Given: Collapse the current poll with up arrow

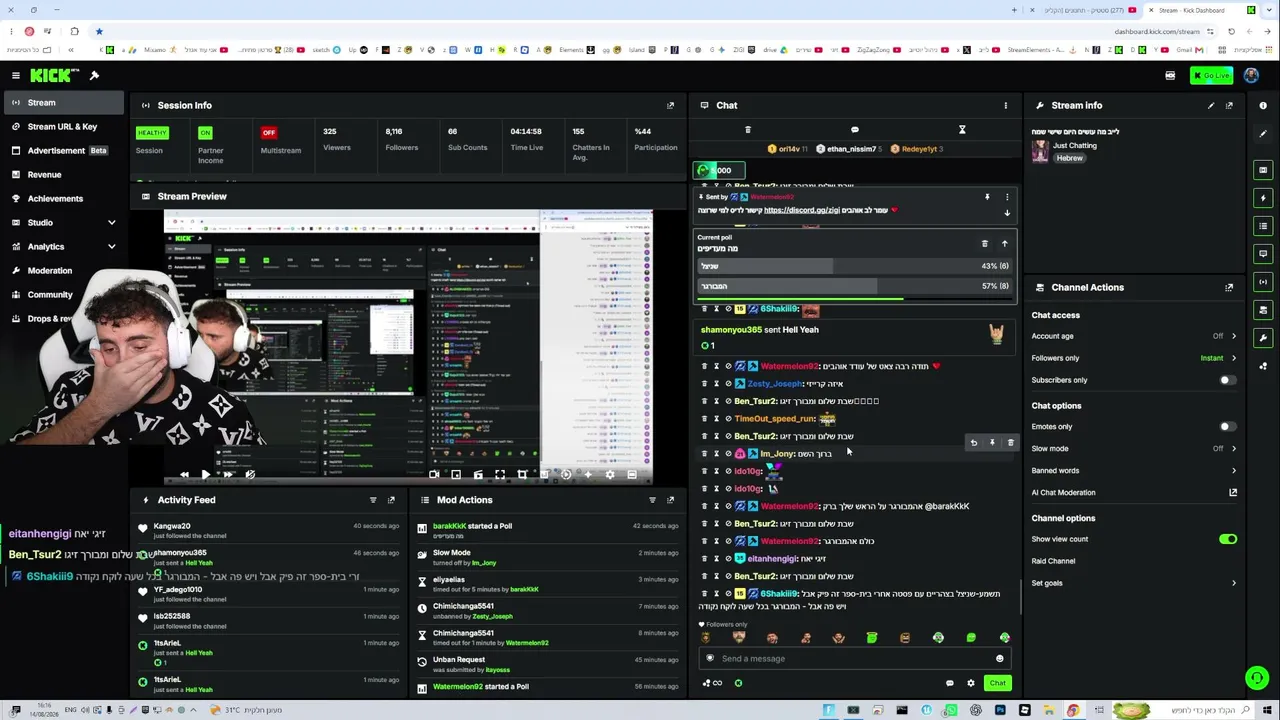Looking at the screenshot, I should (1005, 243).
